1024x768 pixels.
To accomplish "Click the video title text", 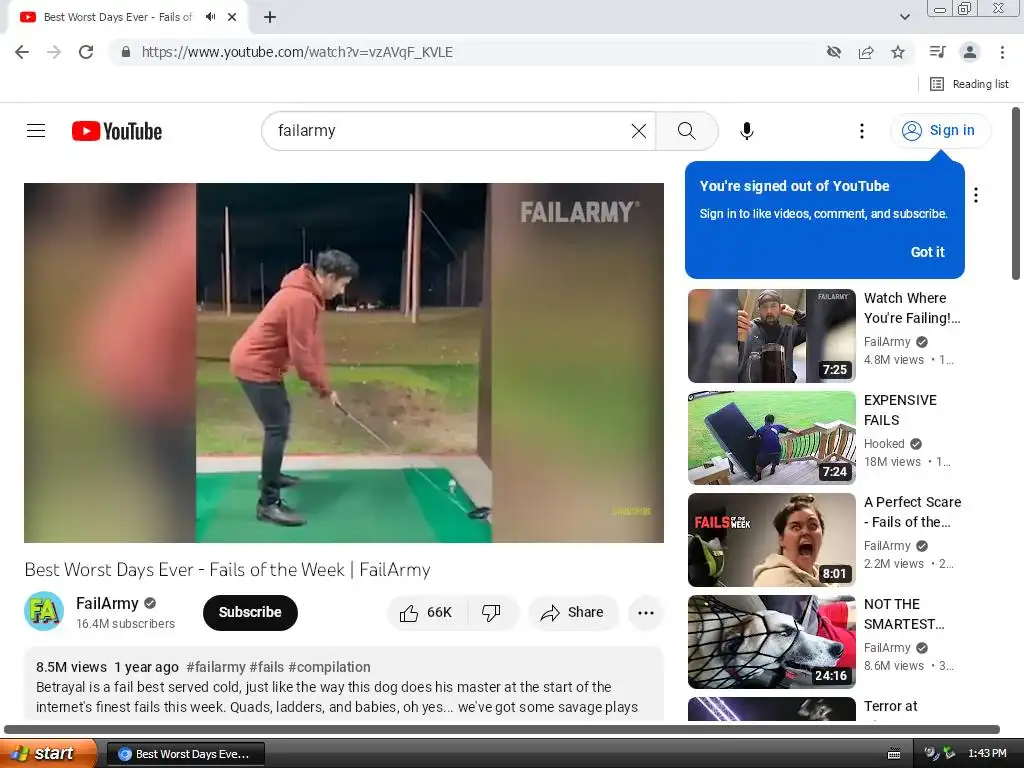I will [x=227, y=569].
